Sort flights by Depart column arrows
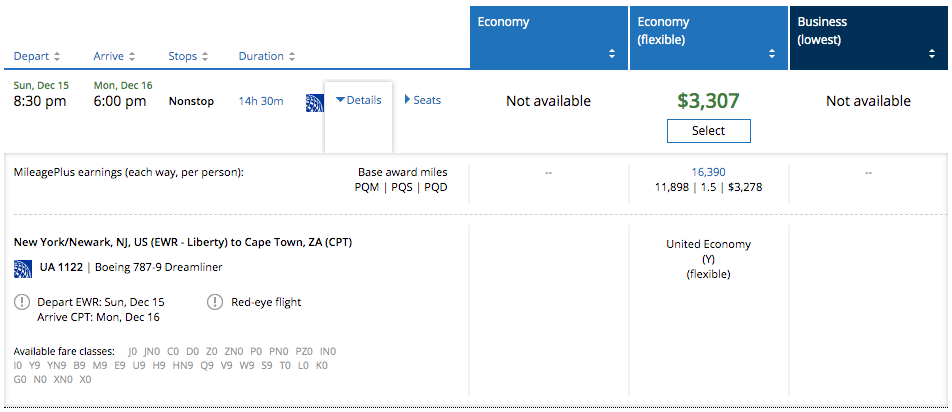 57,57
